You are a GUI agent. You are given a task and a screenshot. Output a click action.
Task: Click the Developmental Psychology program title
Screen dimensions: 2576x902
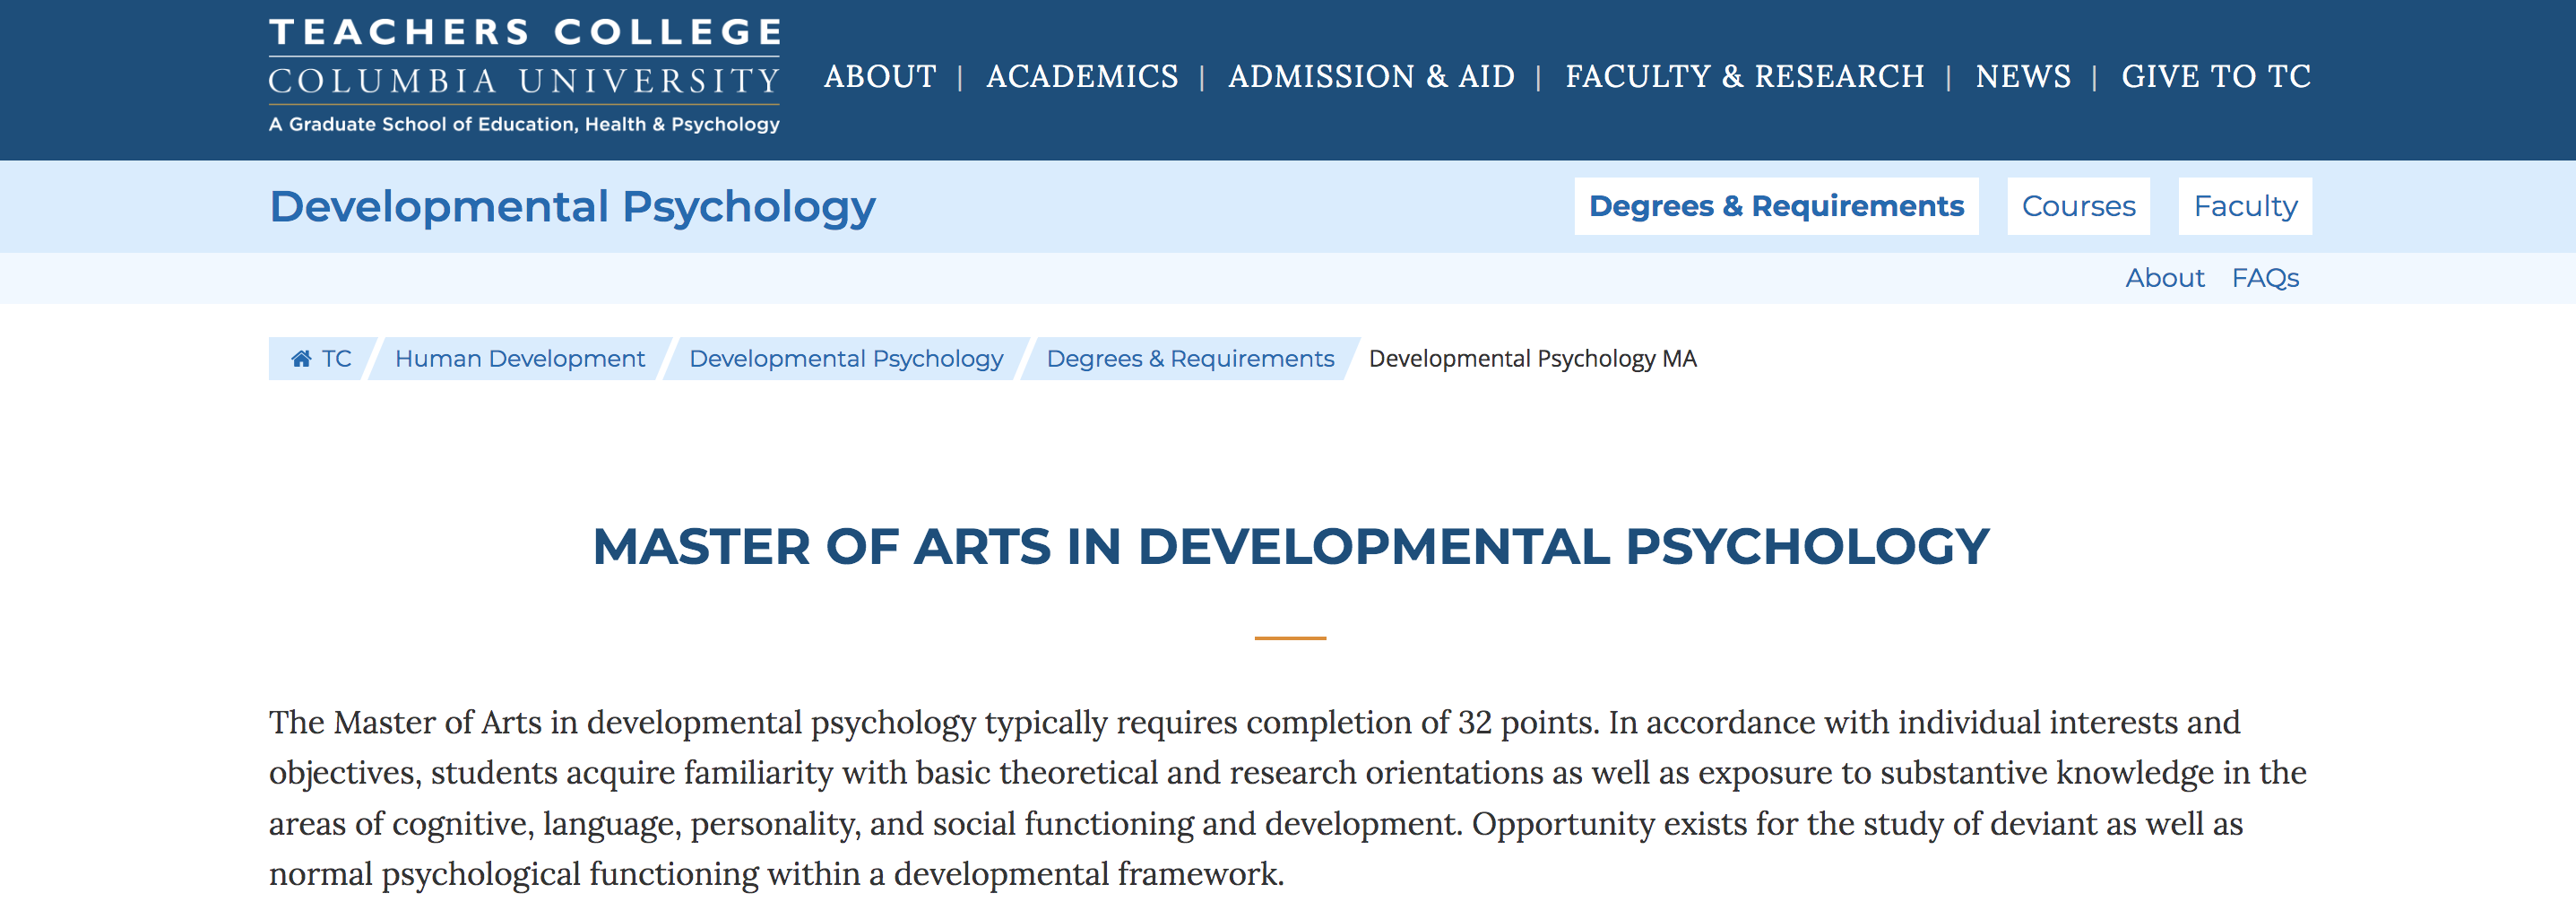pos(572,207)
